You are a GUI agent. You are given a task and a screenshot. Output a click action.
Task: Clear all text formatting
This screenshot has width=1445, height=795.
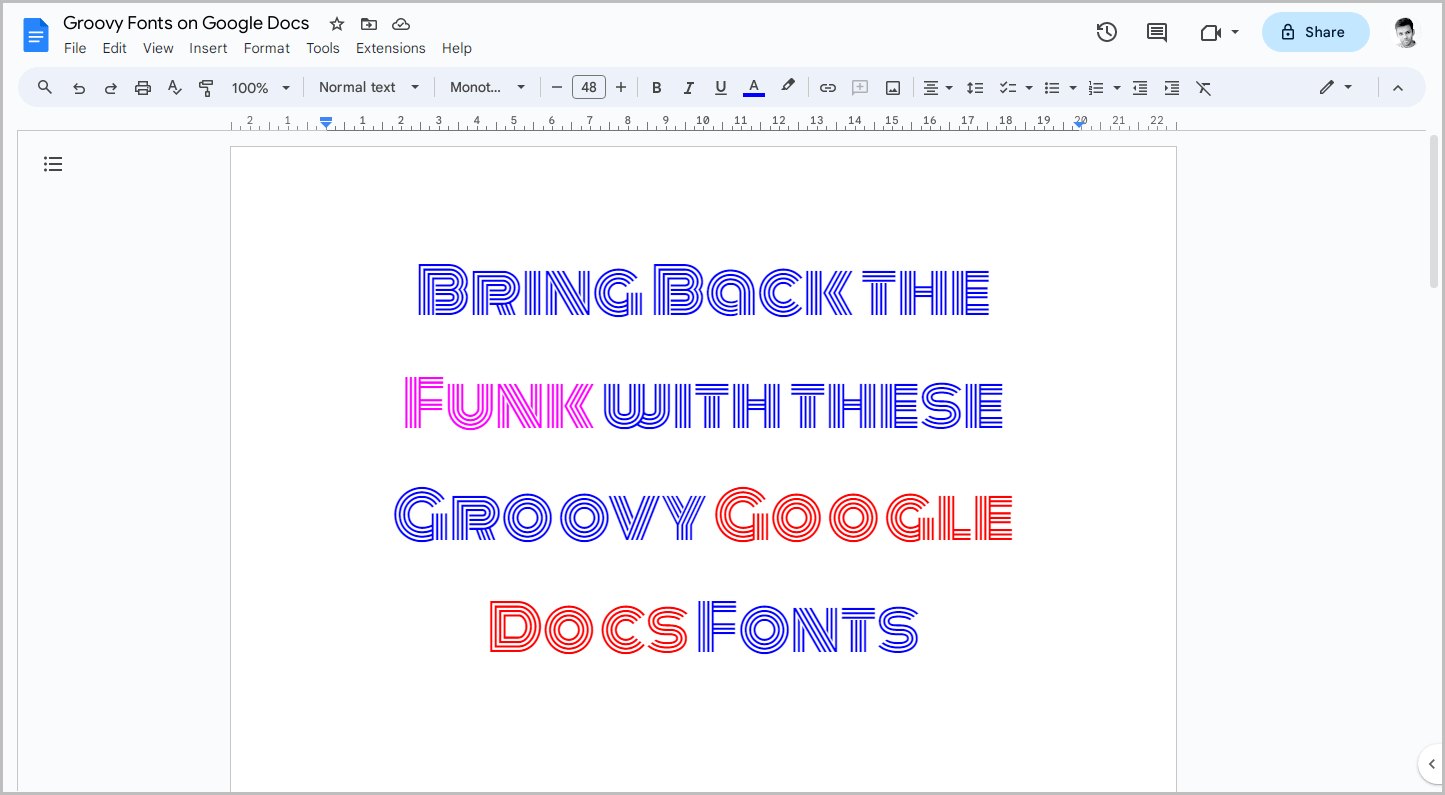pos(1203,88)
